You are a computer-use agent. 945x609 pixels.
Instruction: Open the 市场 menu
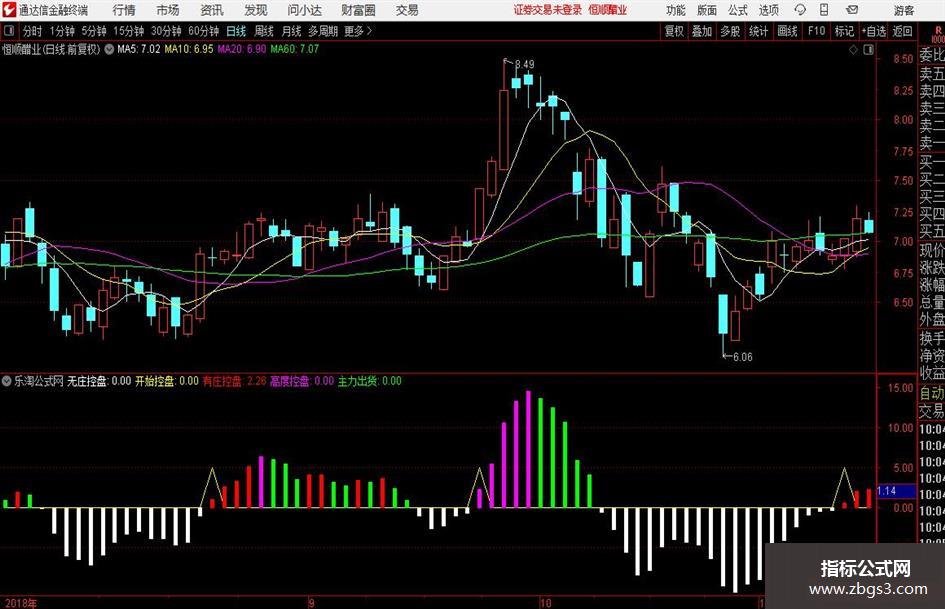click(x=168, y=10)
